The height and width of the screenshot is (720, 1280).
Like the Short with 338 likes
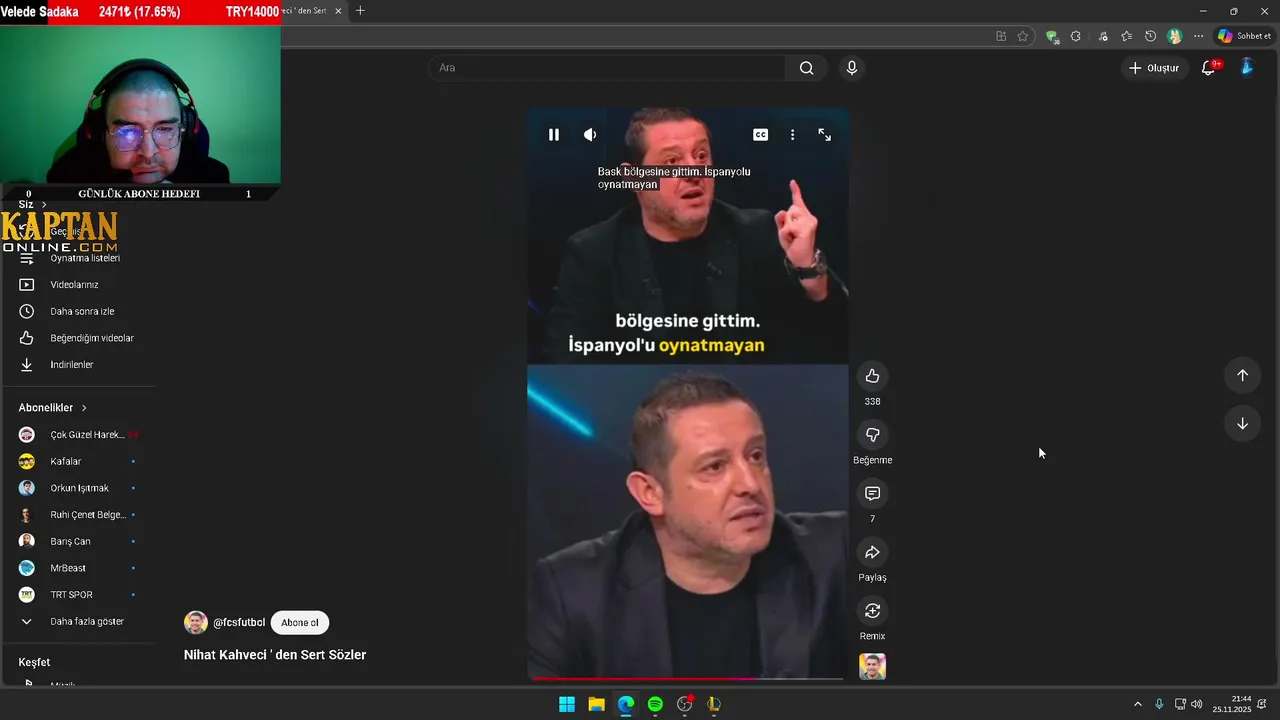[x=872, y=376]
